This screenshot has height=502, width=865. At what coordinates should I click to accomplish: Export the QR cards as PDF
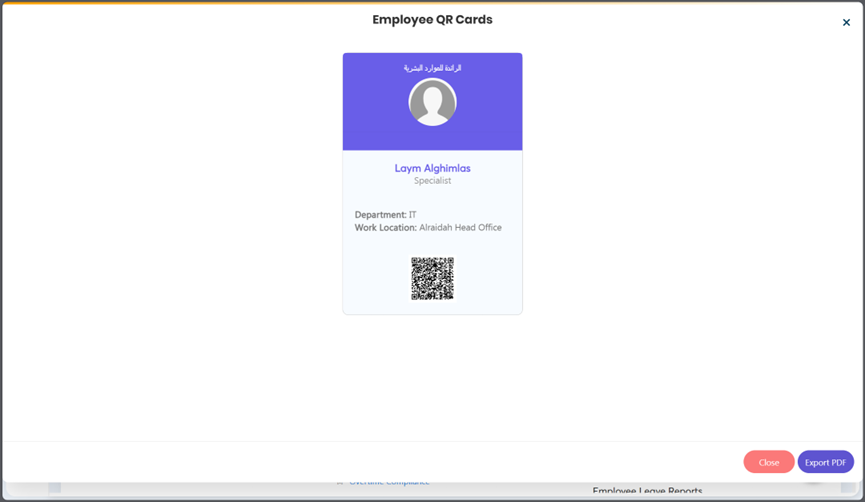point(825,462)
